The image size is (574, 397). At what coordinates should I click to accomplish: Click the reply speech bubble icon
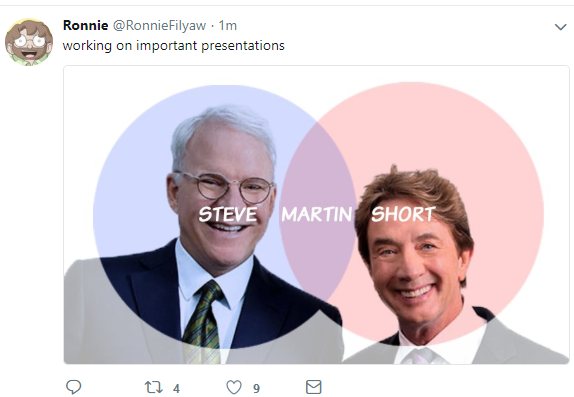click(73, 387)
